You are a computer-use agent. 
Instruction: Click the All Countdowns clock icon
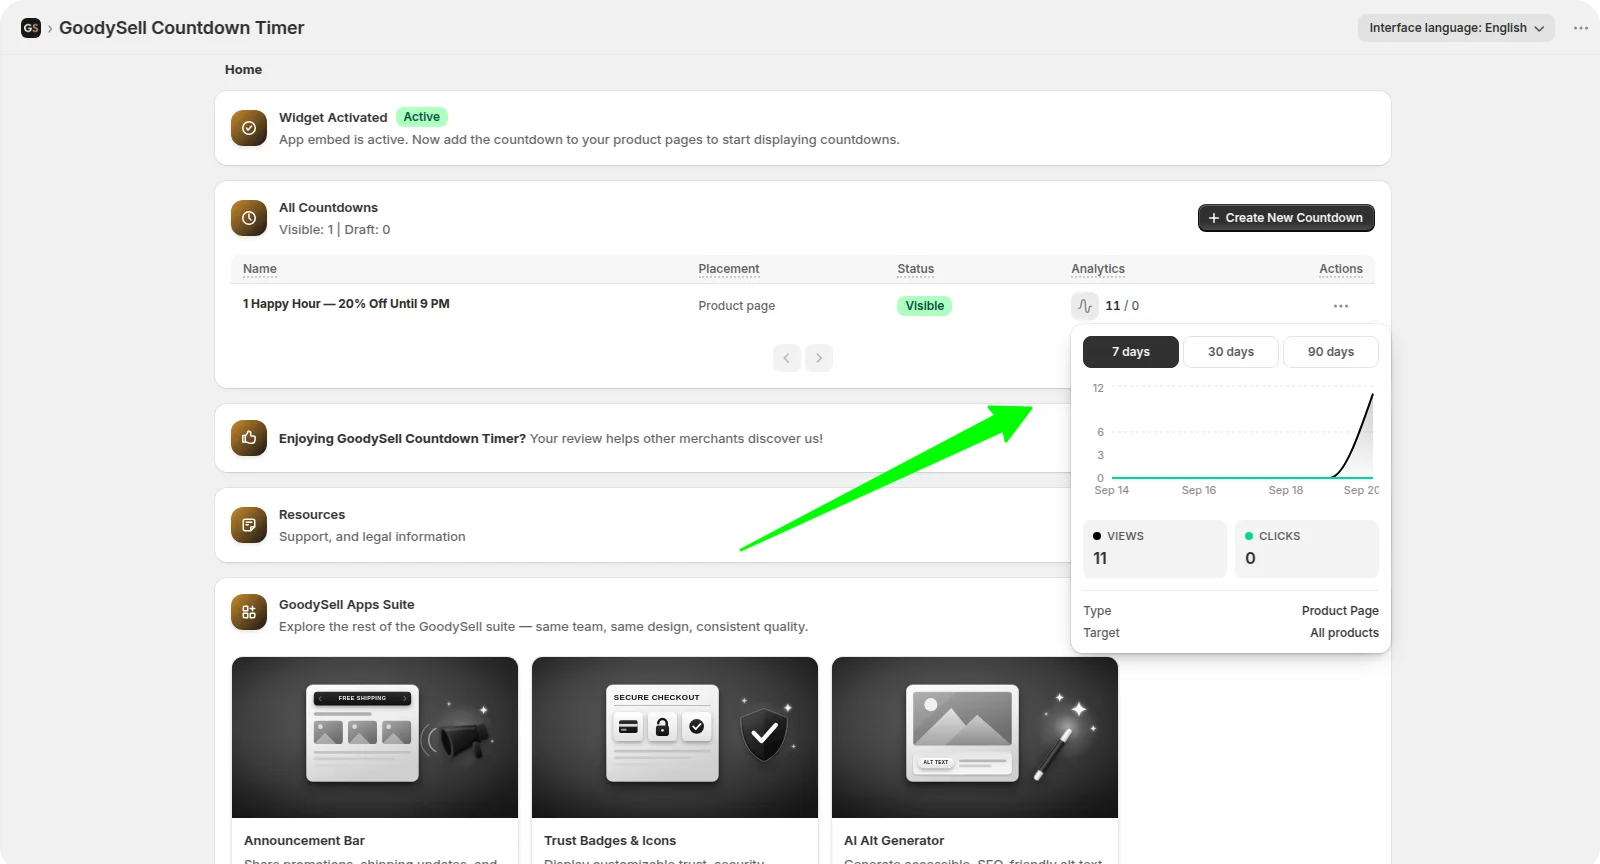coord(249,218)
